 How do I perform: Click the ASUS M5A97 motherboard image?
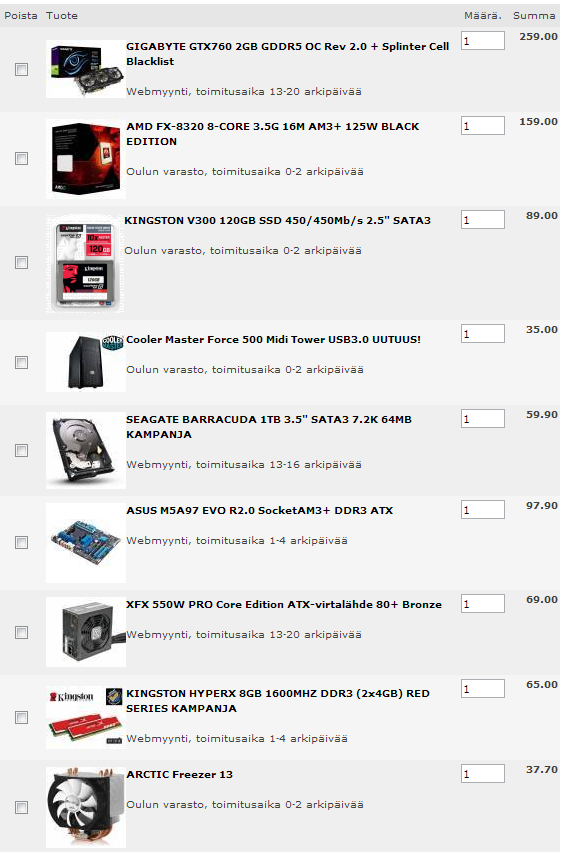86,543
